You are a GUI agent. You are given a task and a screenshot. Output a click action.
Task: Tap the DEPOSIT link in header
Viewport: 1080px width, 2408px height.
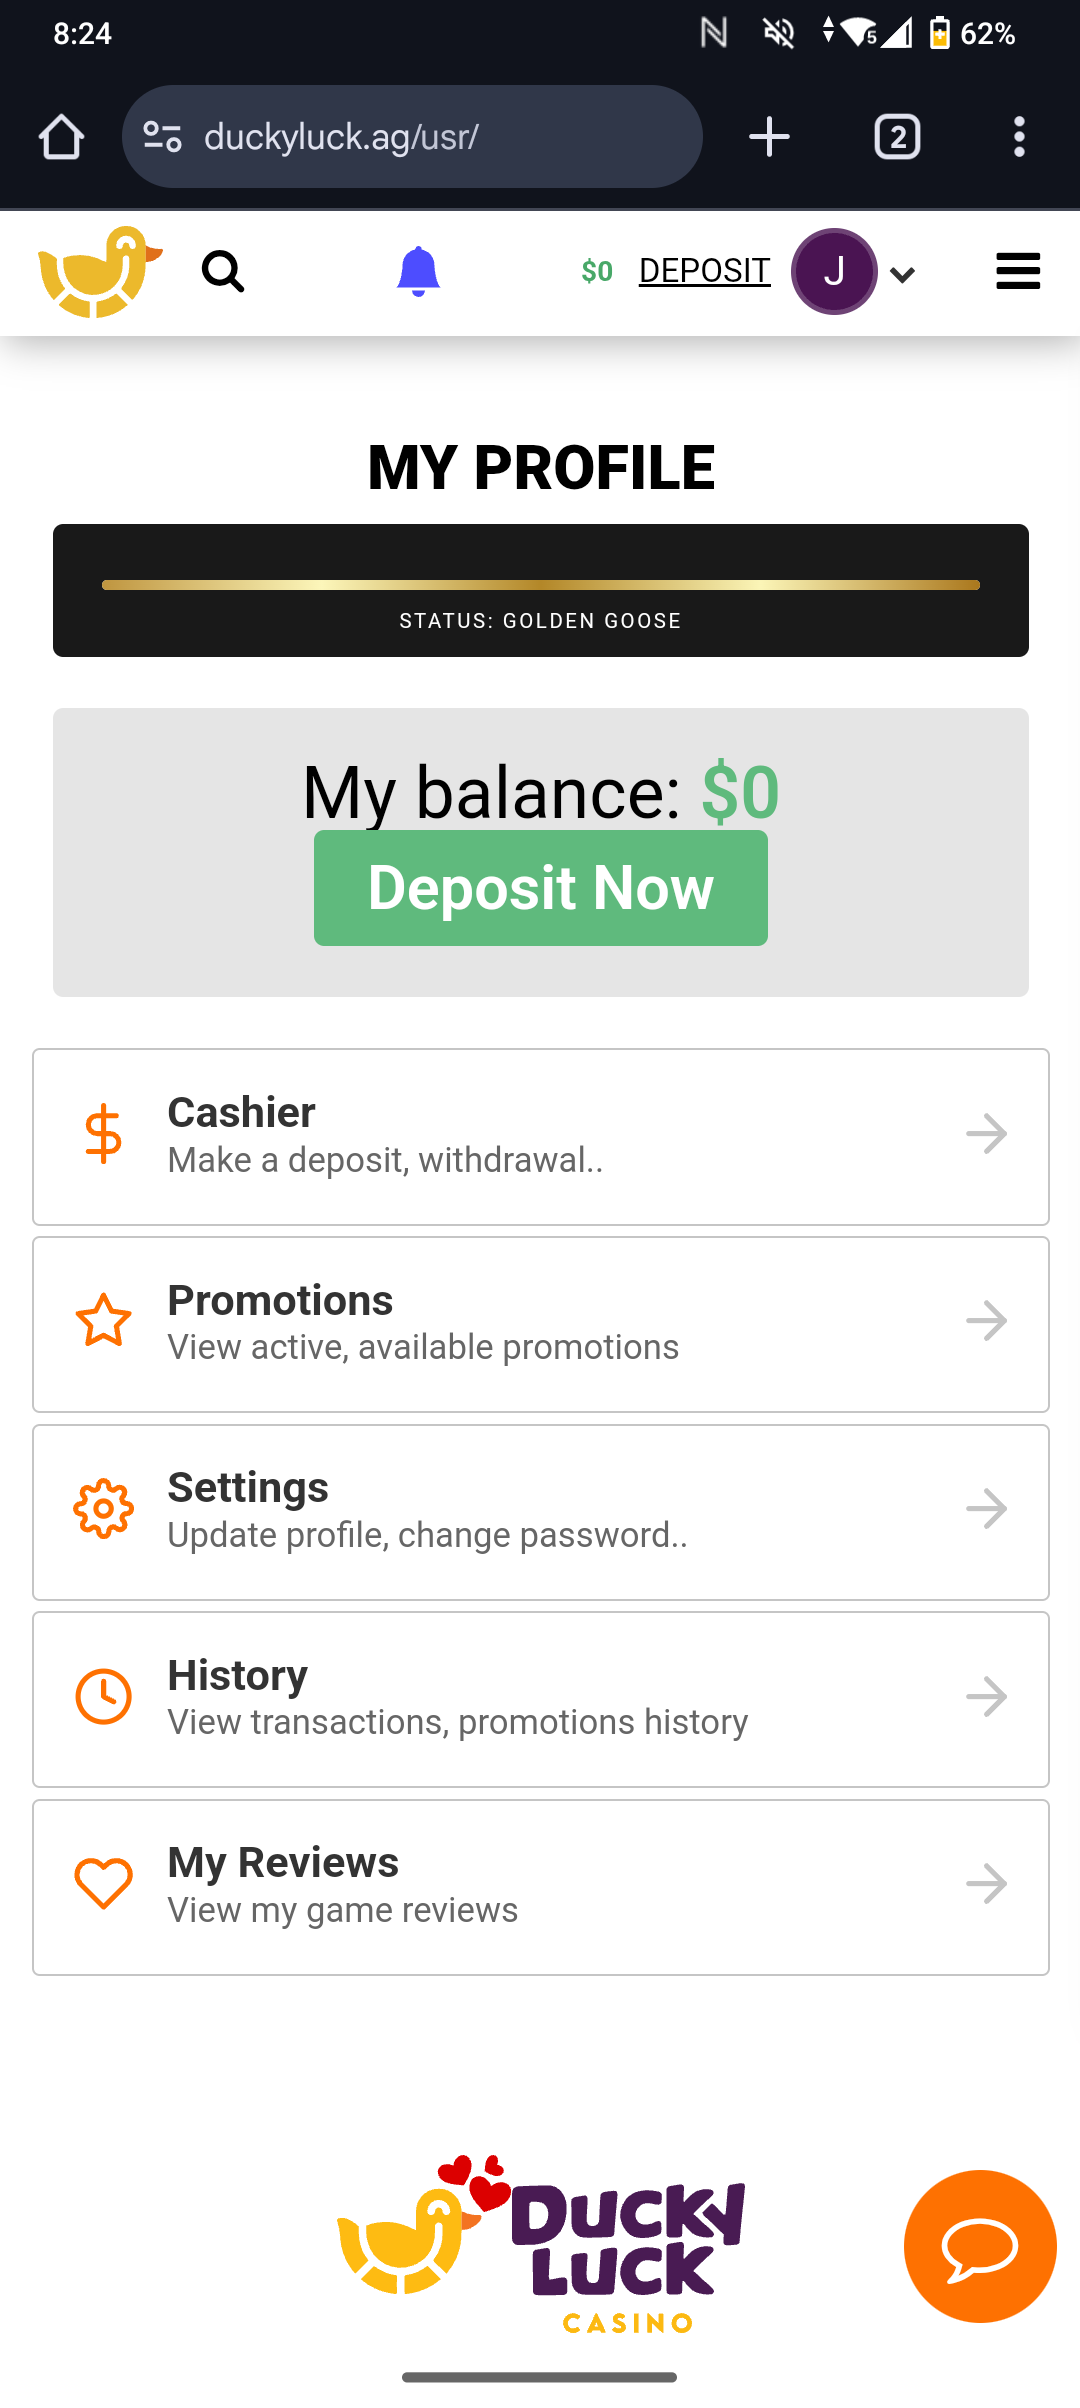pyautogui.click(x=704, y=271)
